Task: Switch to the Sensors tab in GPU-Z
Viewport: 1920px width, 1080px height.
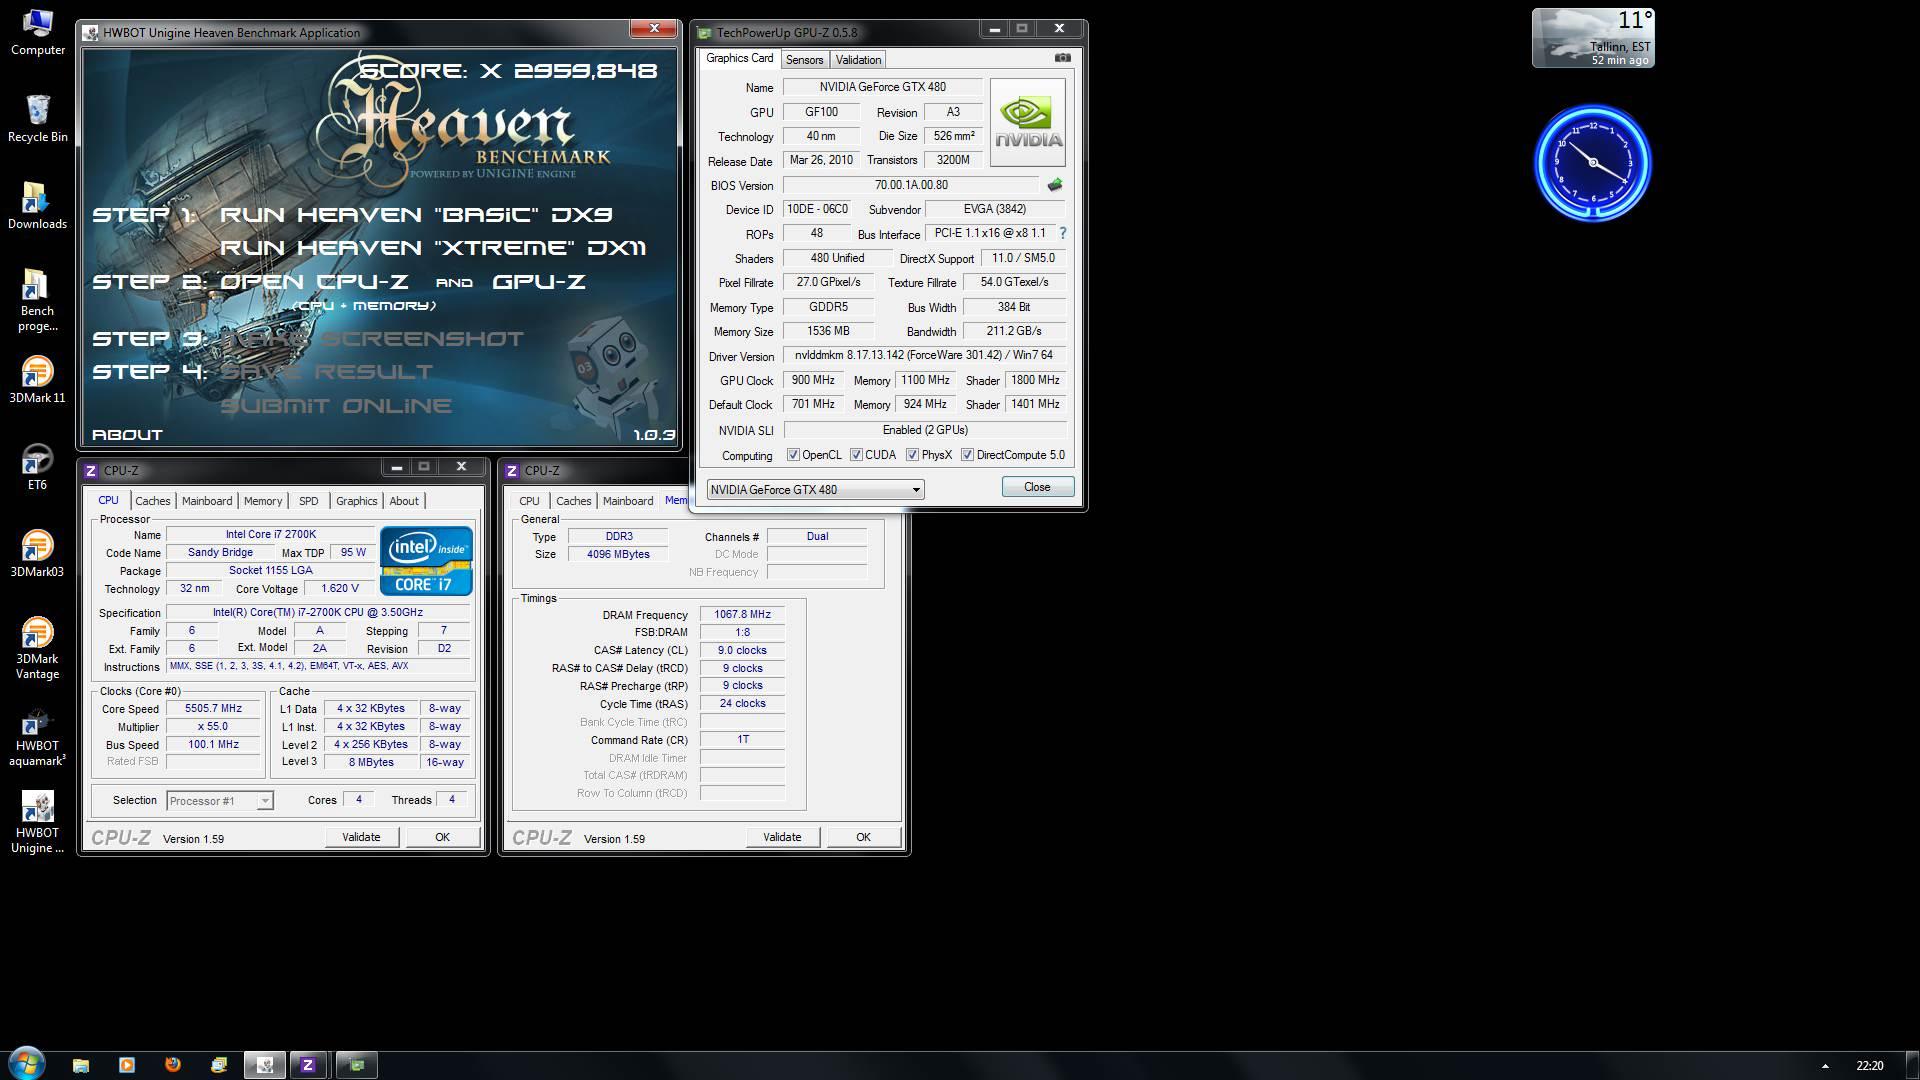Action: 804,60
